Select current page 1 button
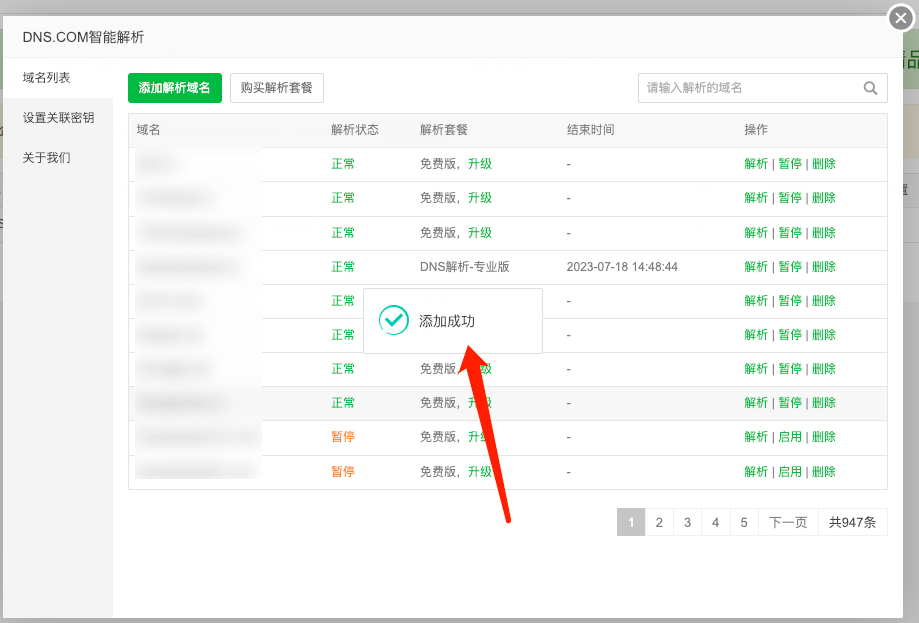Screen dimensions: 919x623 click(631, 522)
